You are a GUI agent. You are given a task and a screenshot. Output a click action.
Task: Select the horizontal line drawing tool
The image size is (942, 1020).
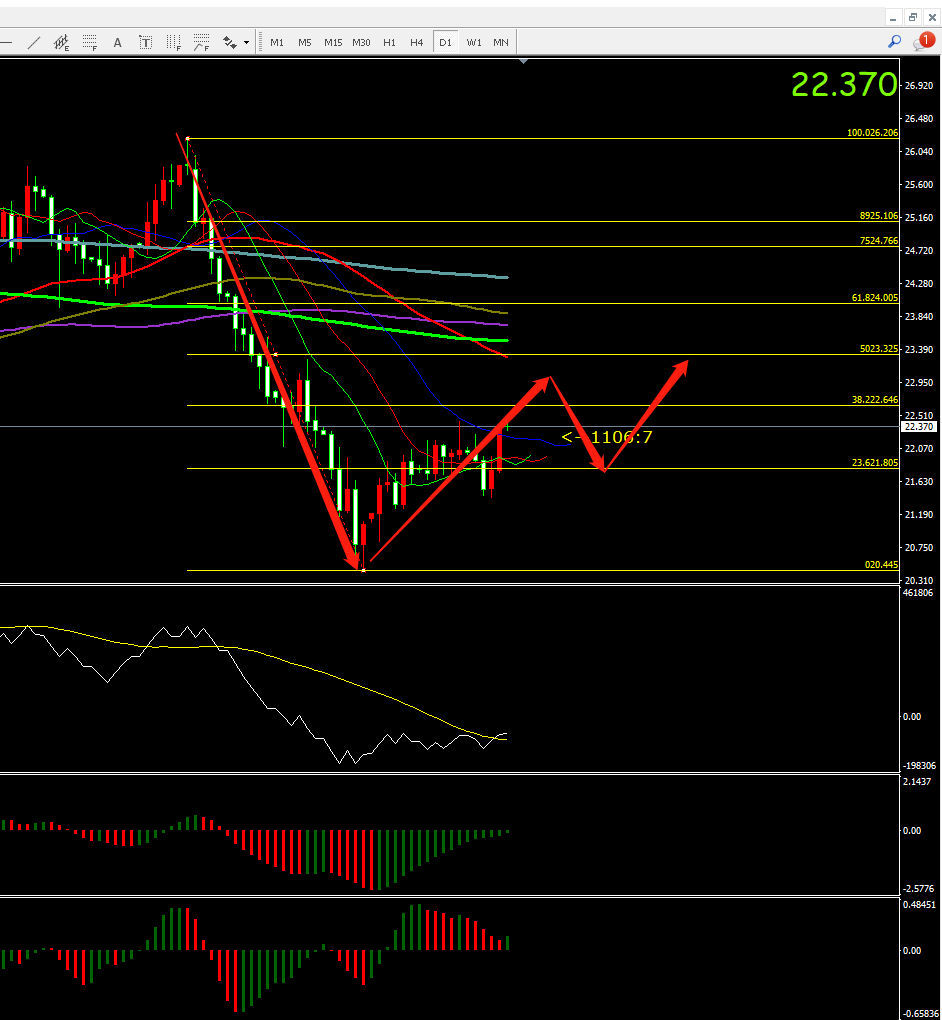6,42
